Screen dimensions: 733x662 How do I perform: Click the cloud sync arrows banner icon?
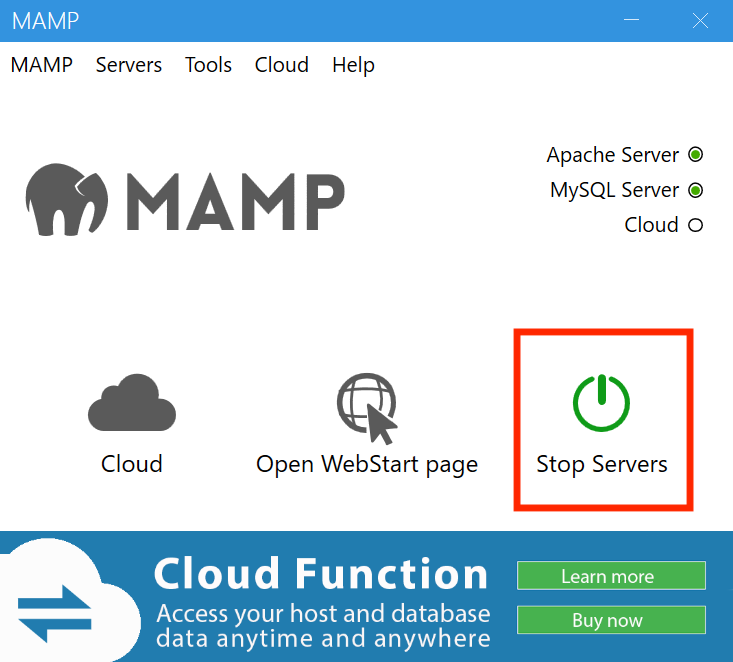point(55,613)
